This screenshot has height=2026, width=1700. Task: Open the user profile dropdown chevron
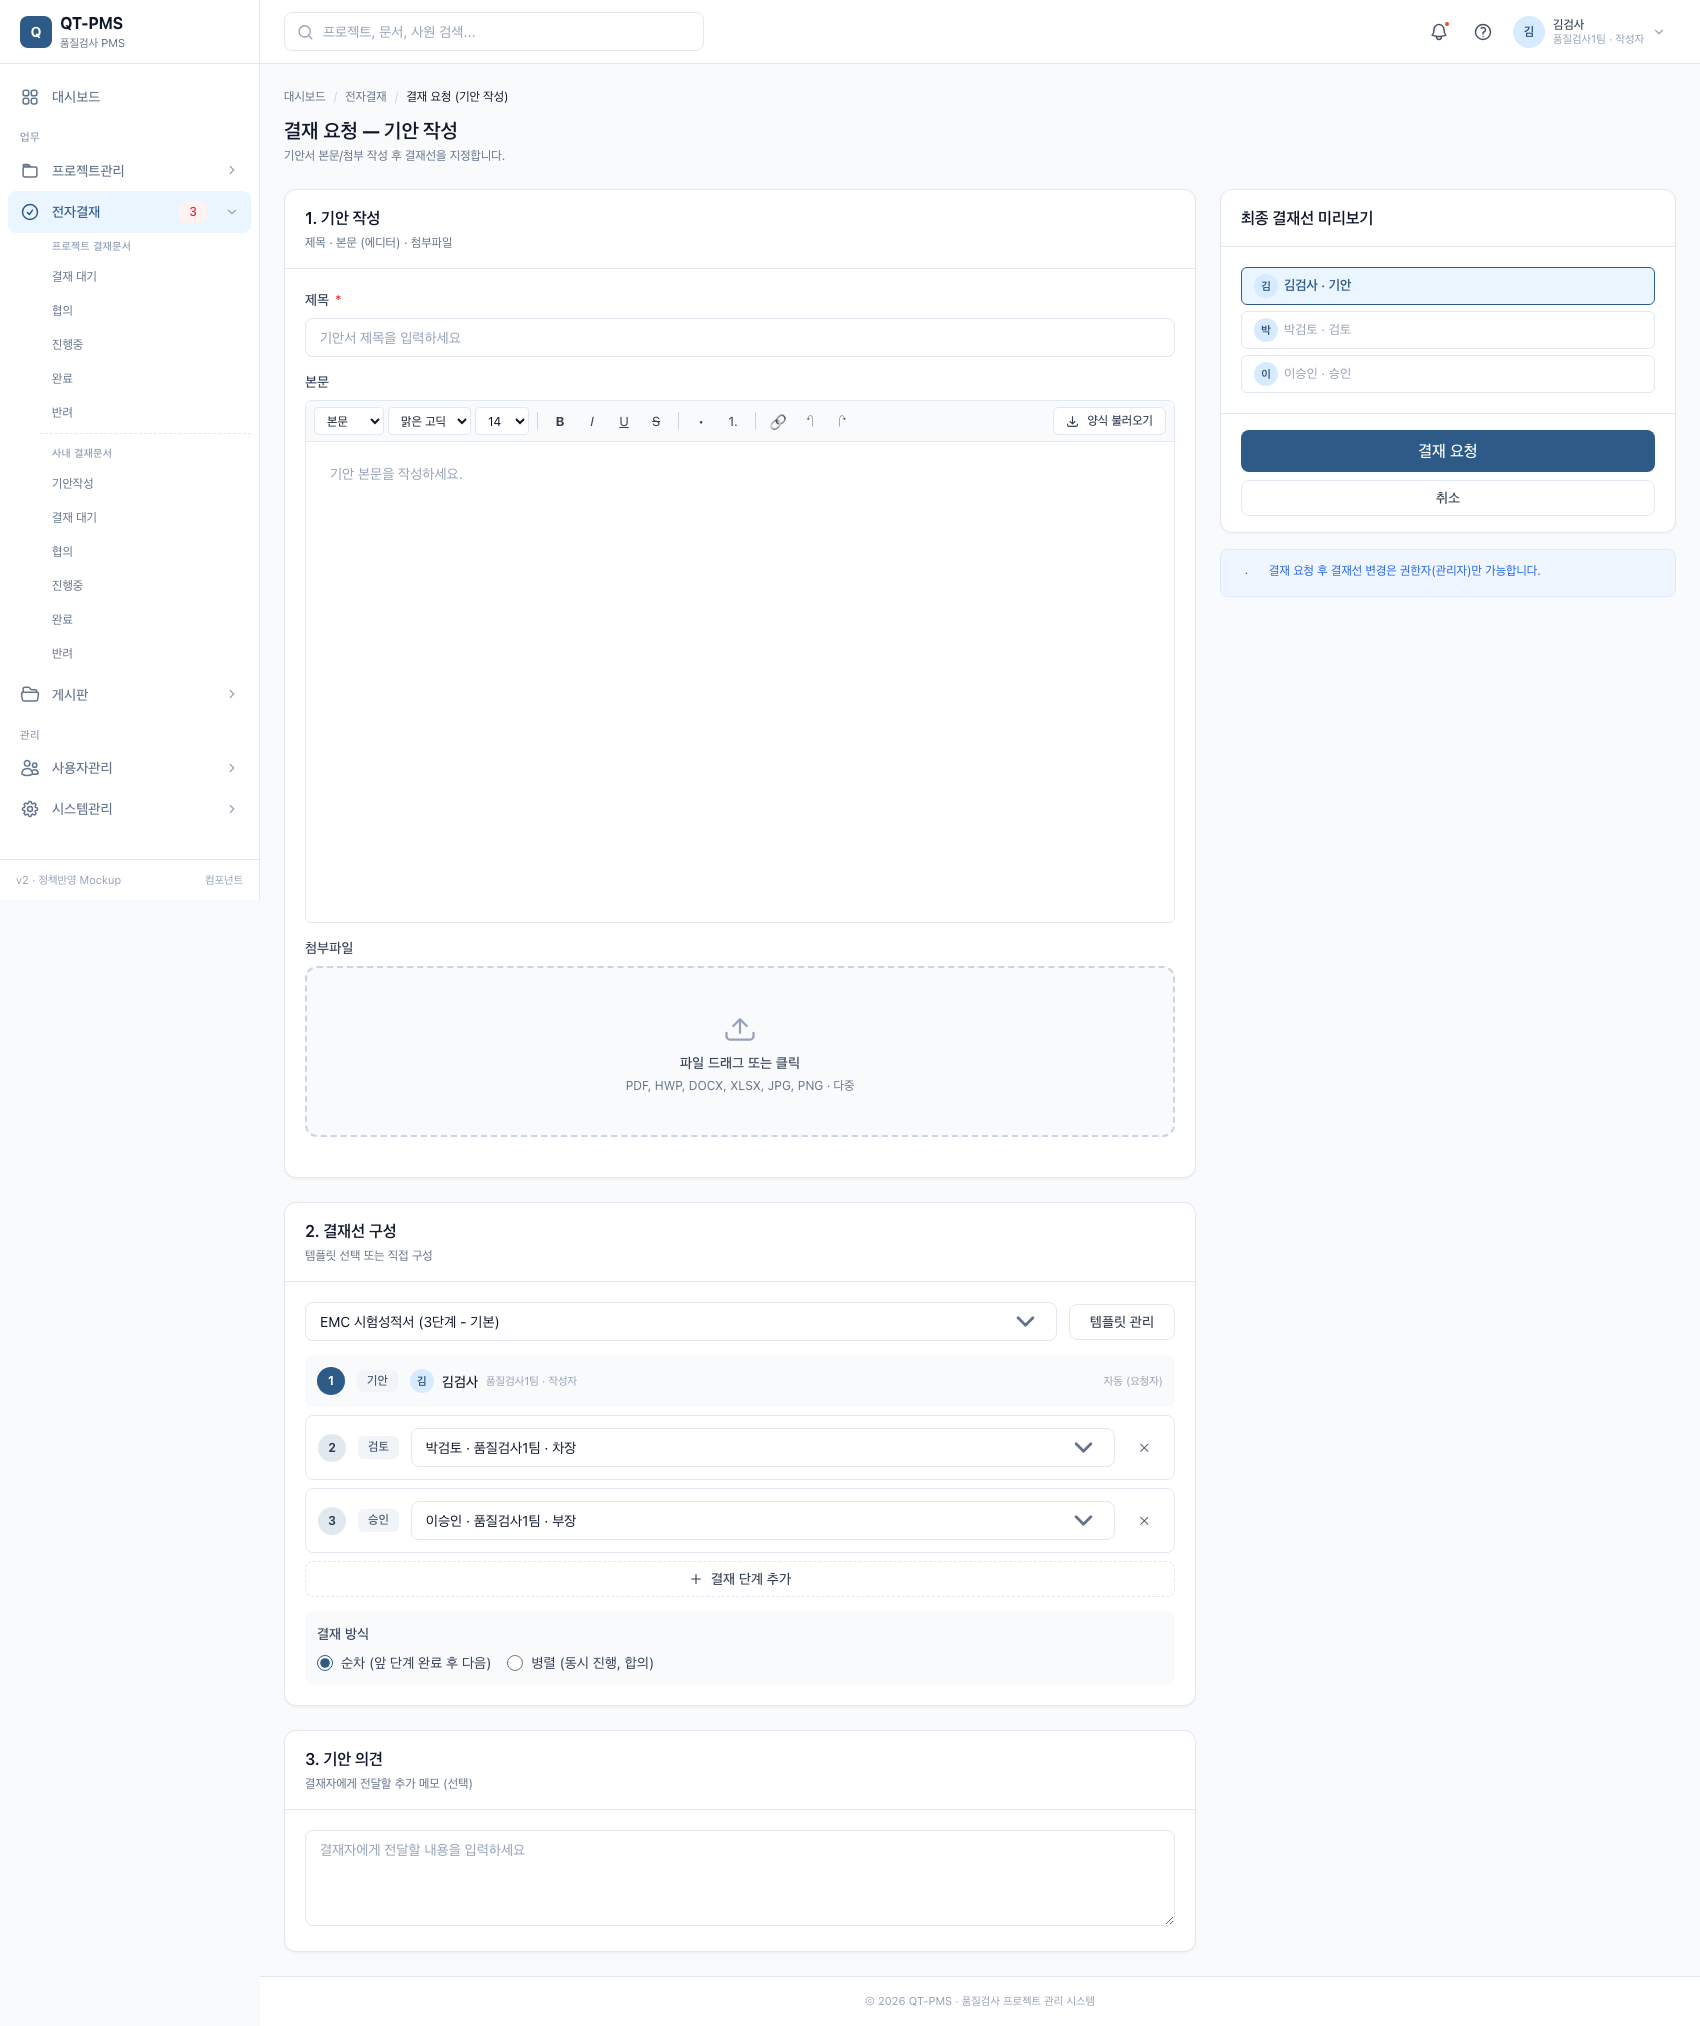(x=1659, y=32)
